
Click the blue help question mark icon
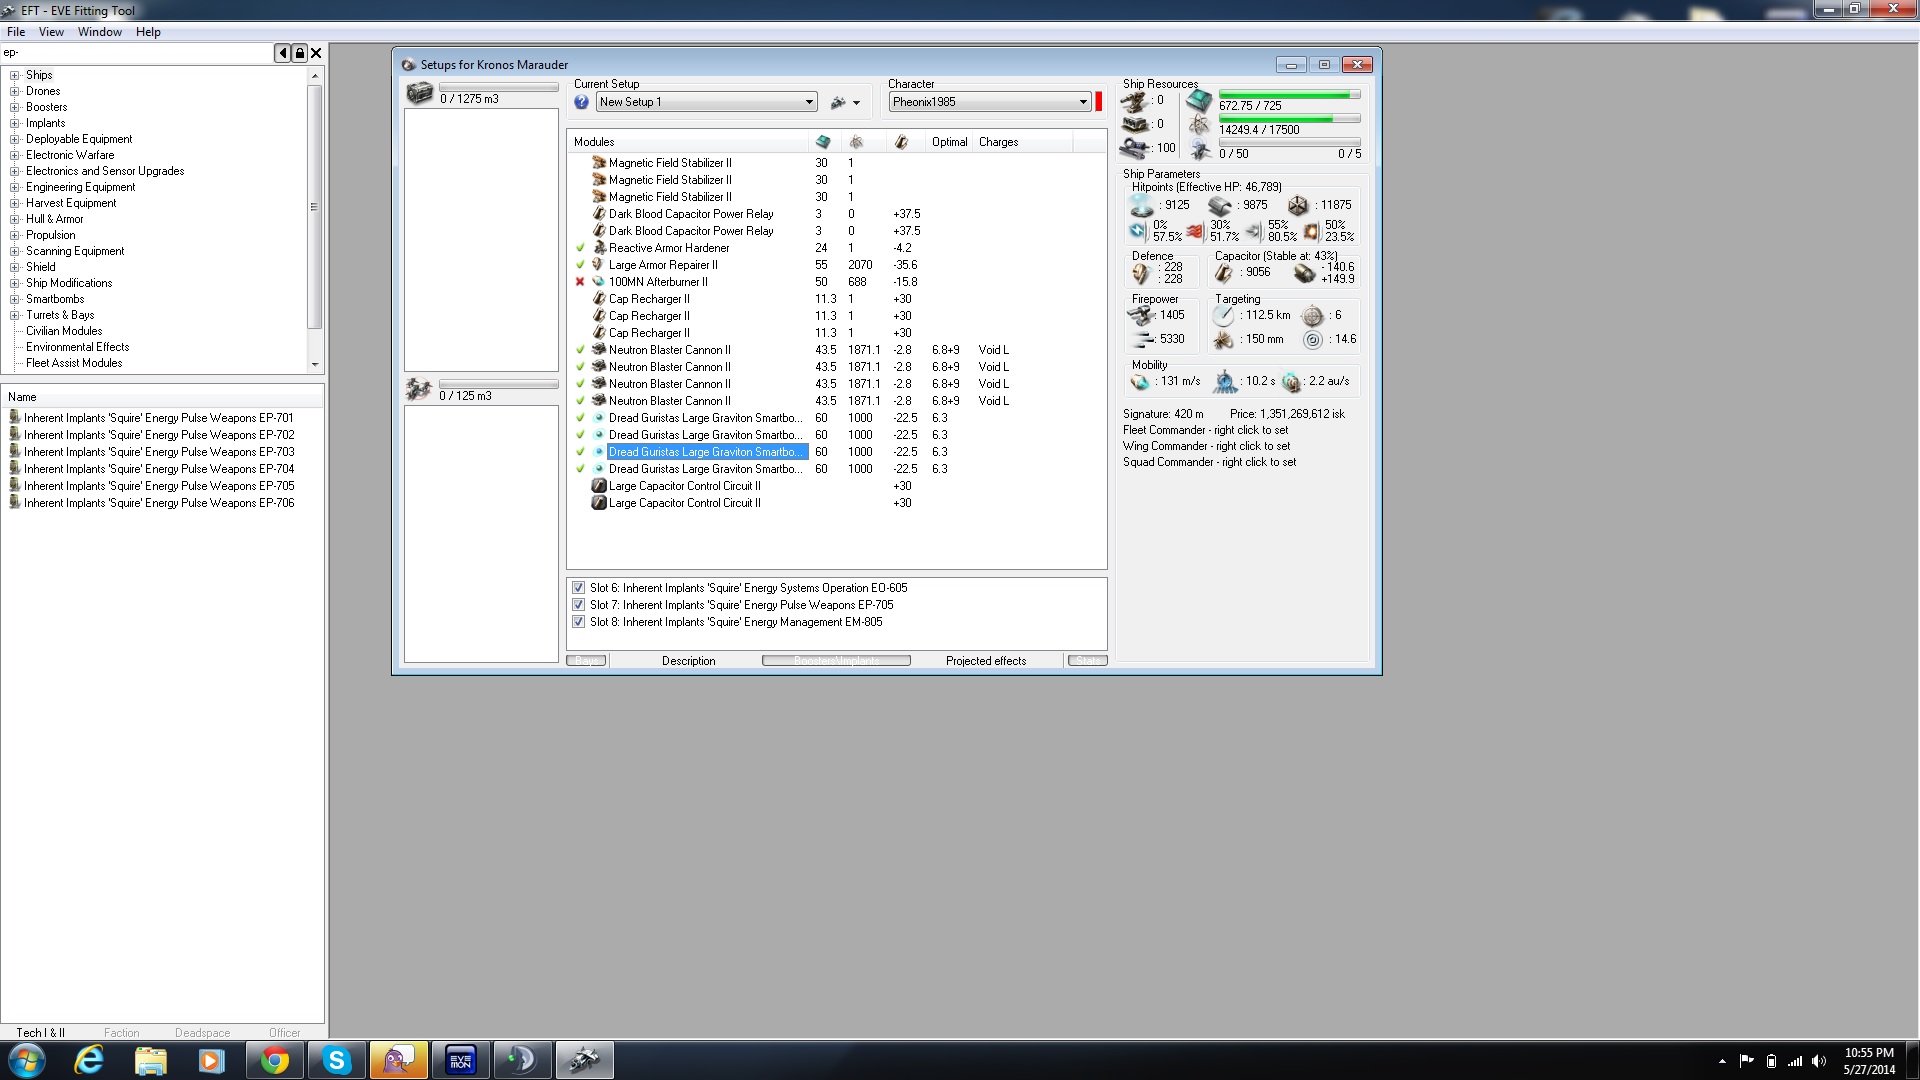click(x=581, y=102)
